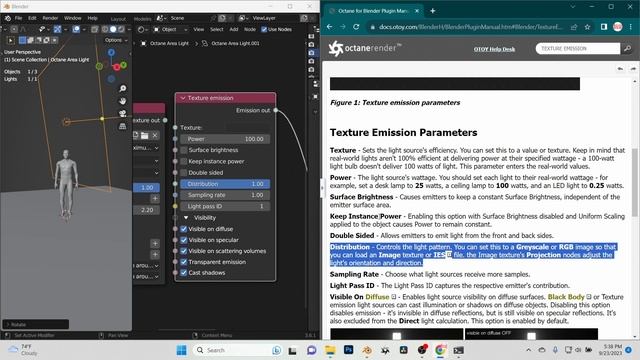Bookmark the page with the star icon
The width and height of the screenshot is (640, 360).
click(587, 27)
